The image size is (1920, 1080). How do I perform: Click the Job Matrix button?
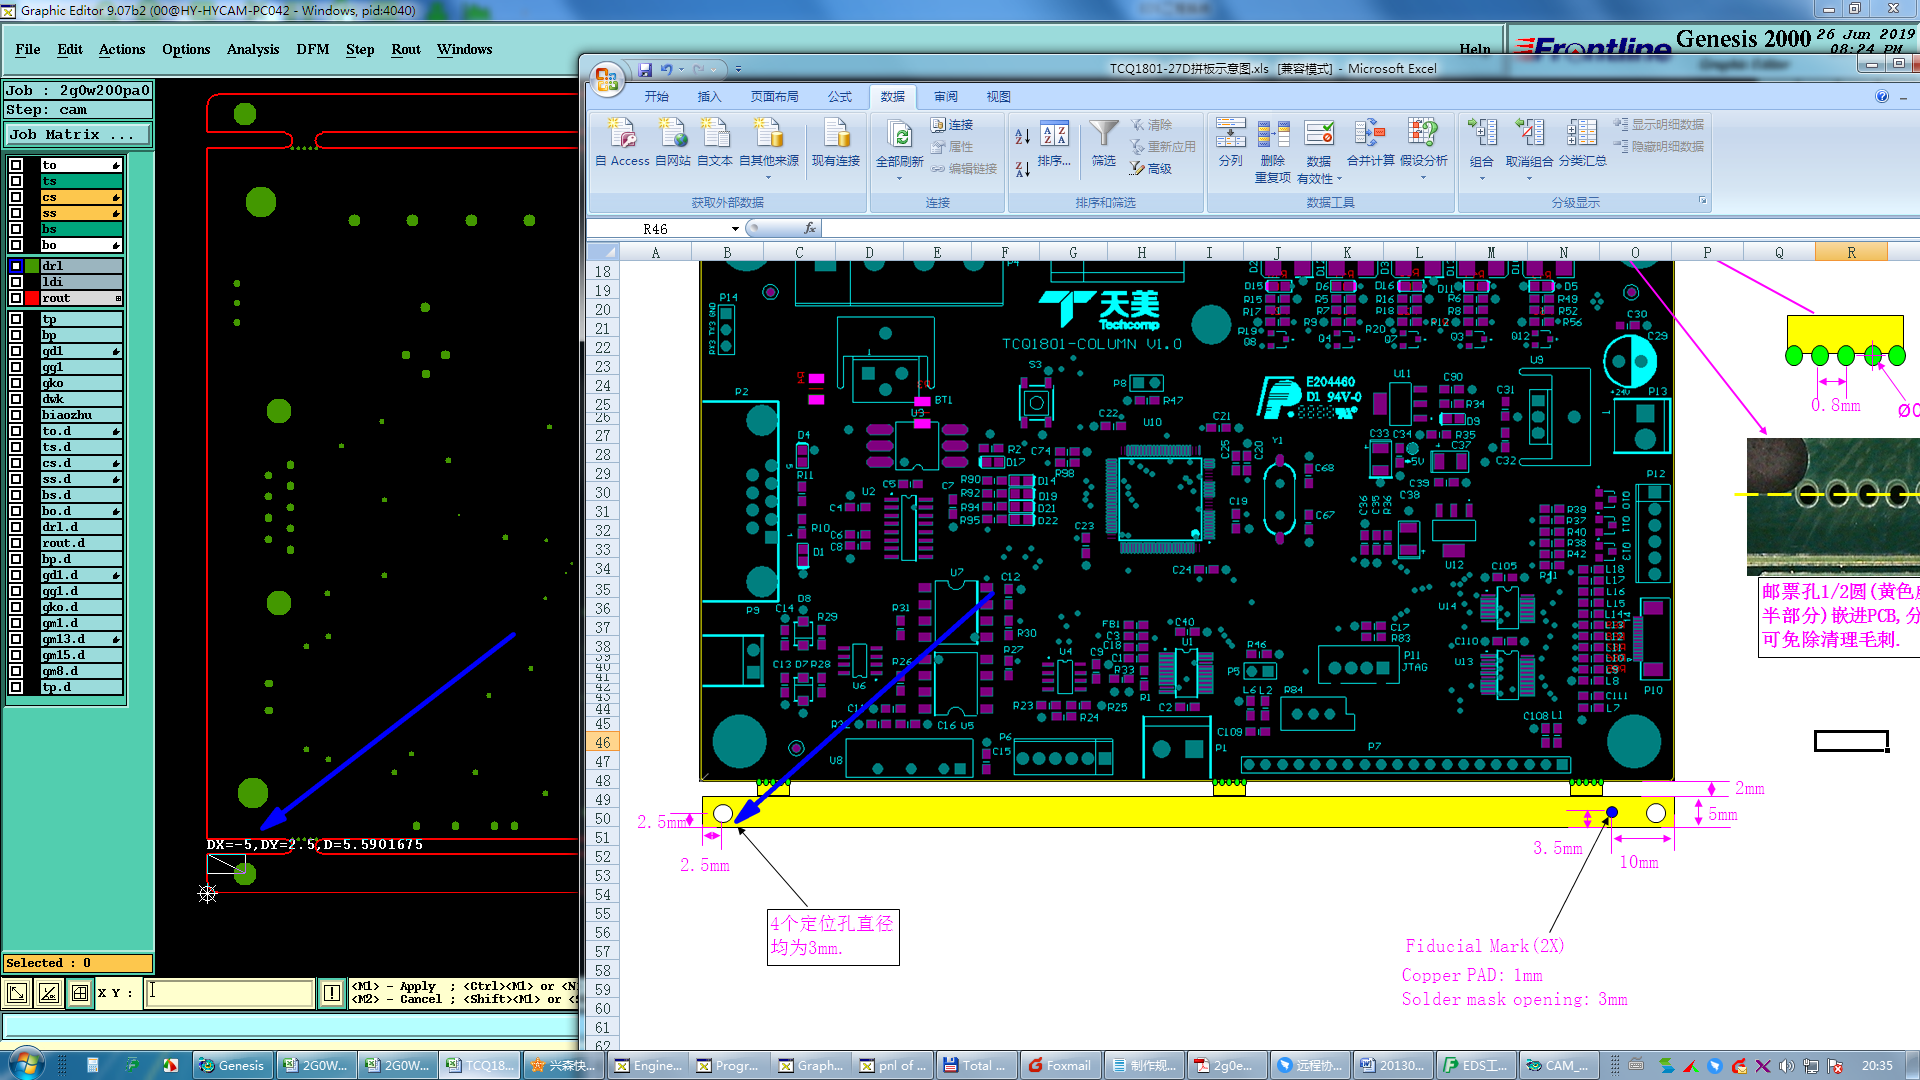[x=78, y=134]
